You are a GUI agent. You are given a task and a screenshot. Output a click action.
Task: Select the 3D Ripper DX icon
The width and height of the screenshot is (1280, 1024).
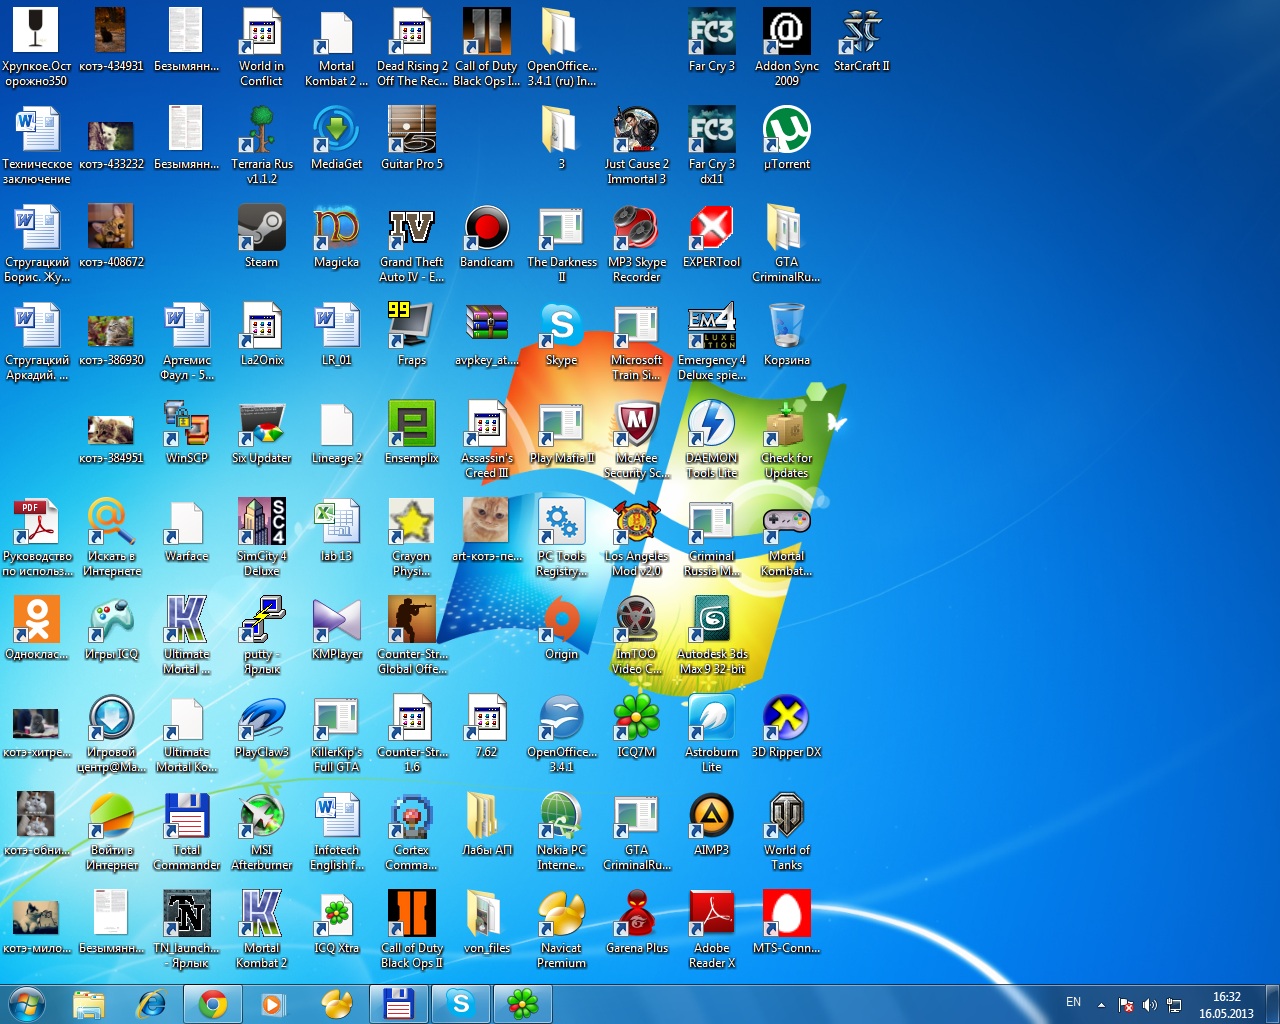pos(786,727)
